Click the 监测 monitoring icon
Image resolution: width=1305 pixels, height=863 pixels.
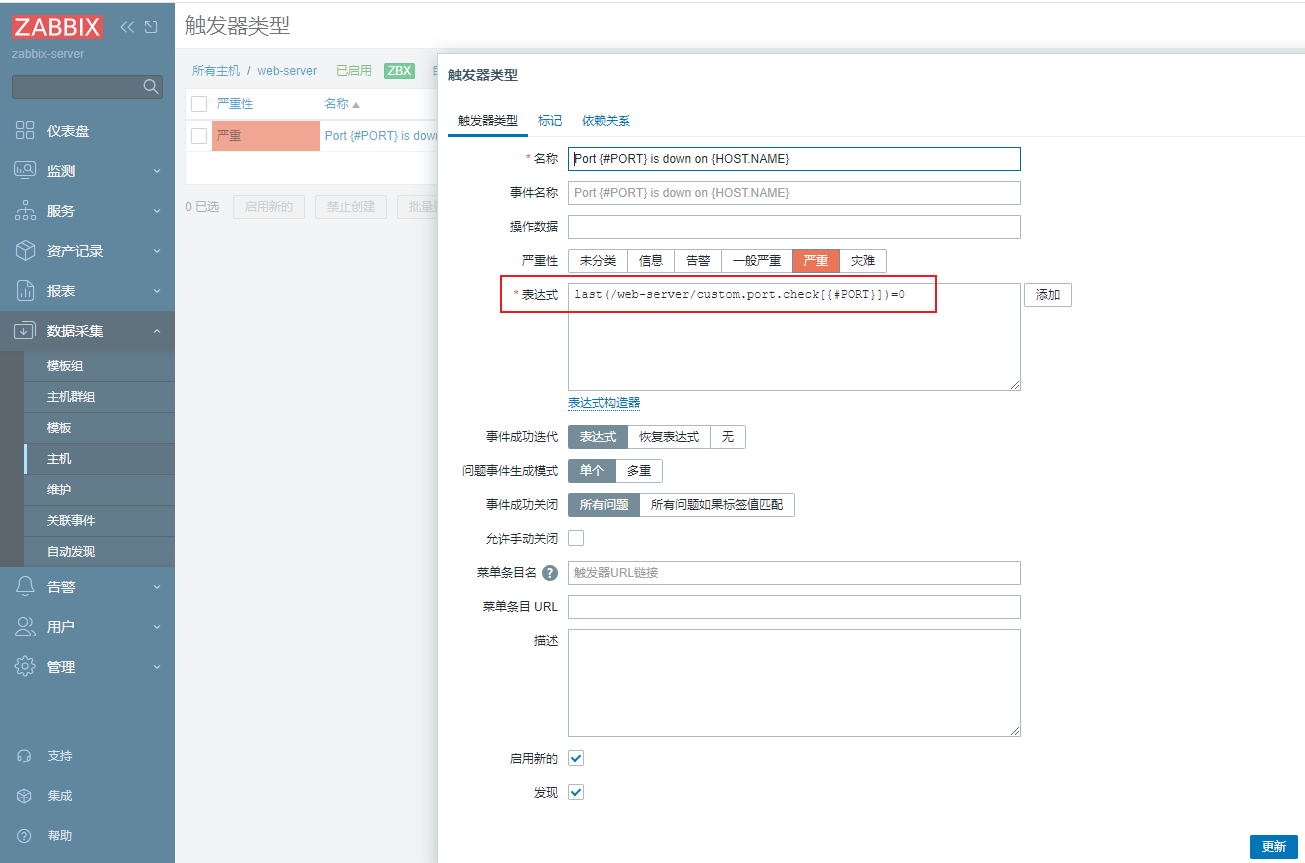tap(25, 171)
